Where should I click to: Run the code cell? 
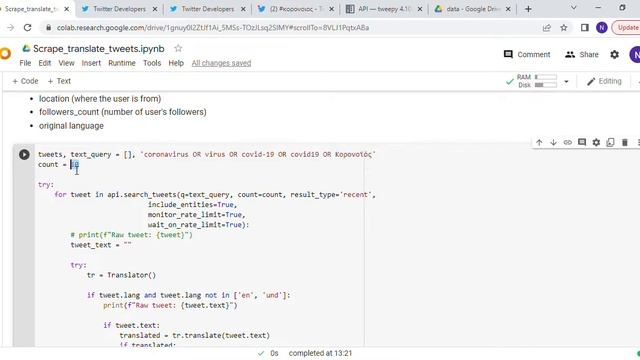[24, 155]
